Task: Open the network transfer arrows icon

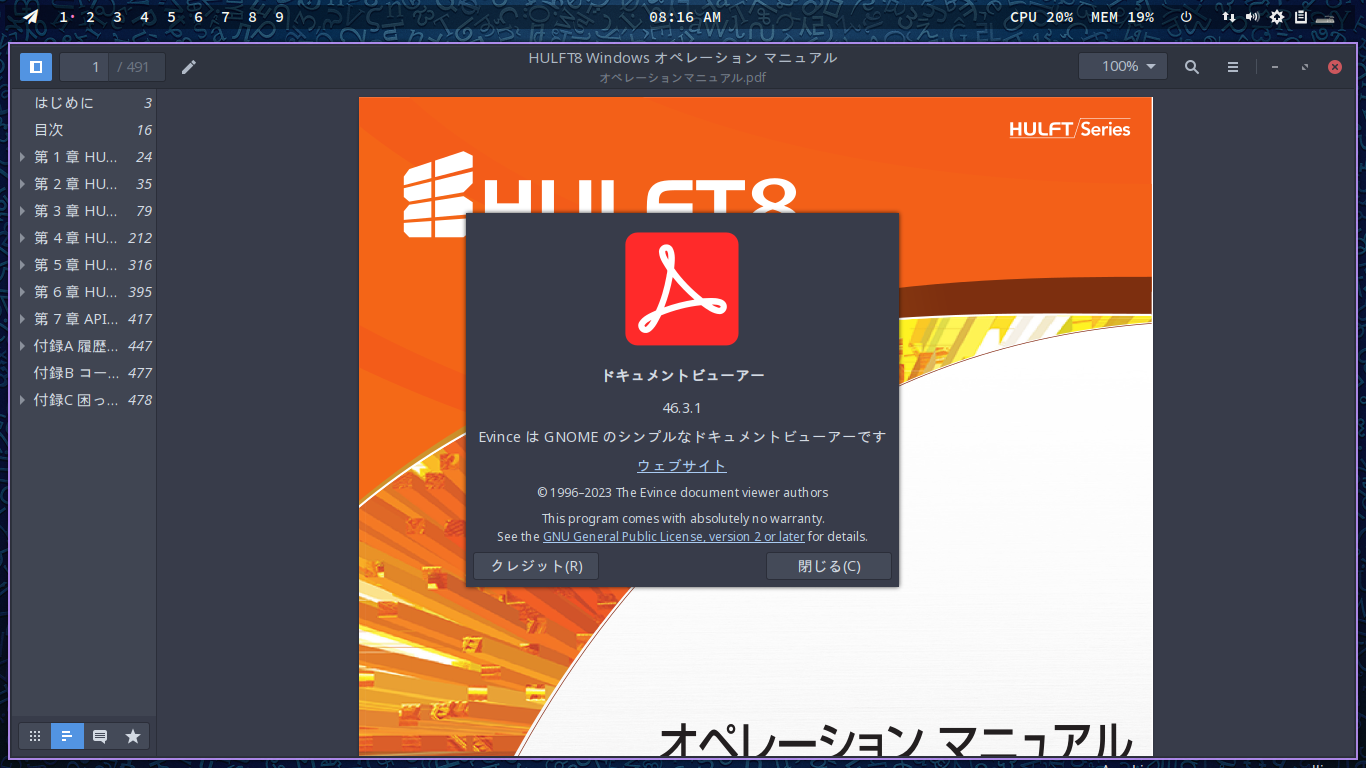Action: coord(1229,17)
